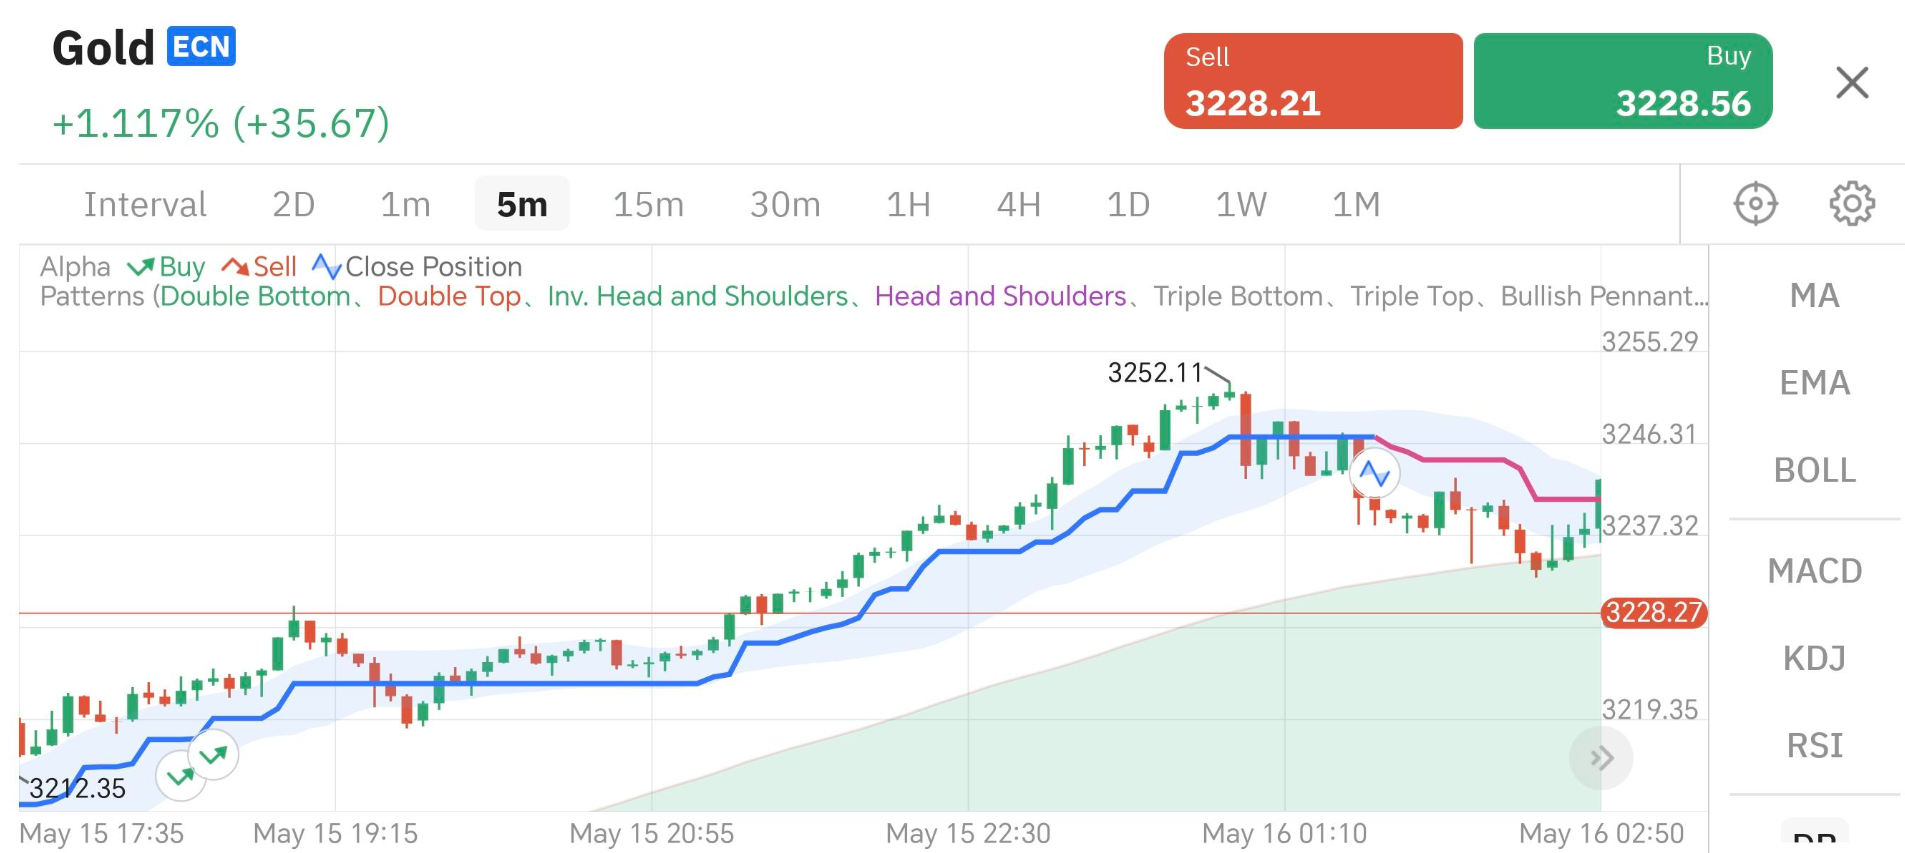Select the 1H interval
1905x853 pixels.
[908, 204]
